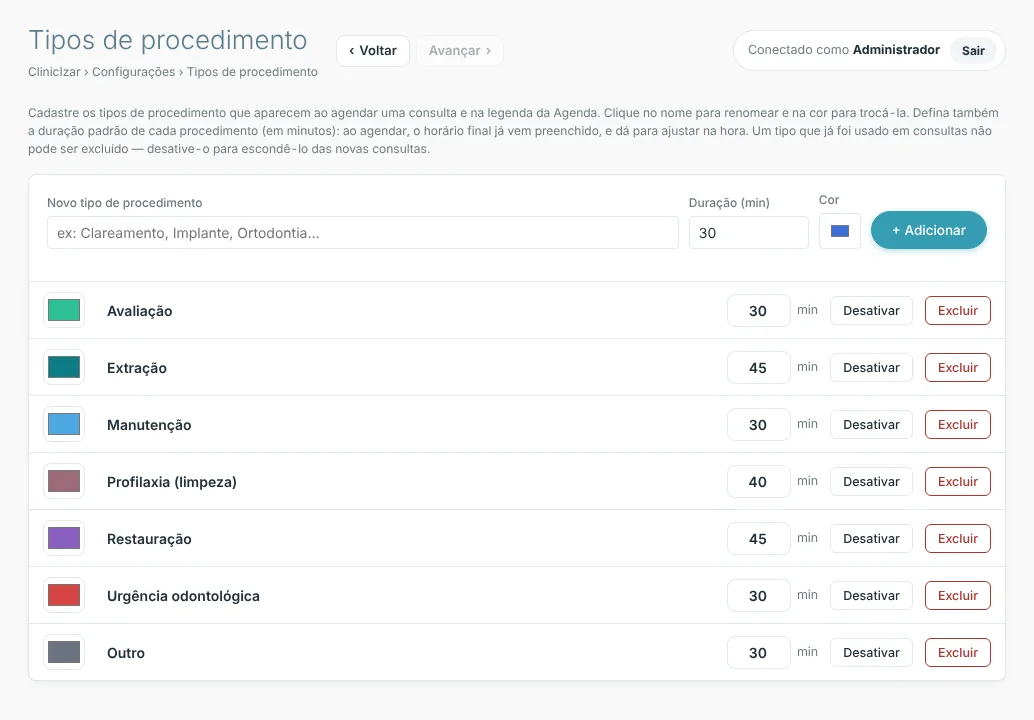Change the Profilaxia (limpeza) color swatch

pyautogui.click(x=64, y=481)
